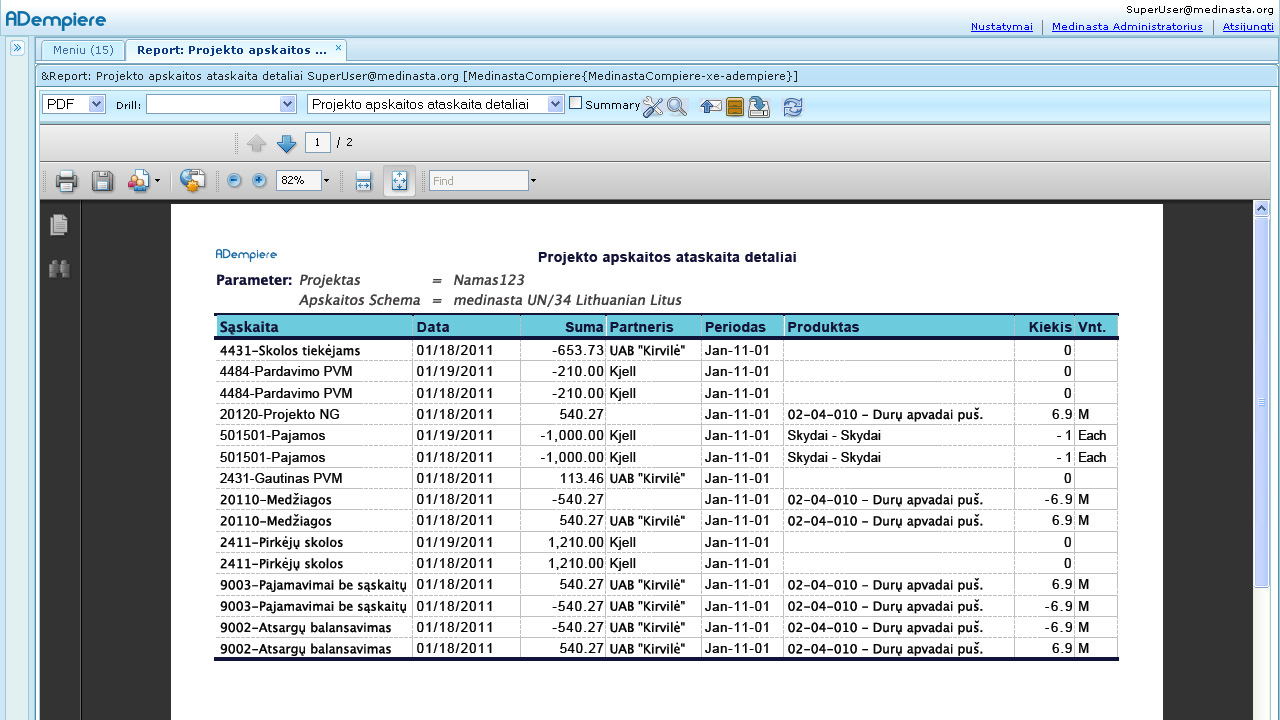Zoom in with the plus icon
Screen dimensions: 1280x720
coord(259,180)
